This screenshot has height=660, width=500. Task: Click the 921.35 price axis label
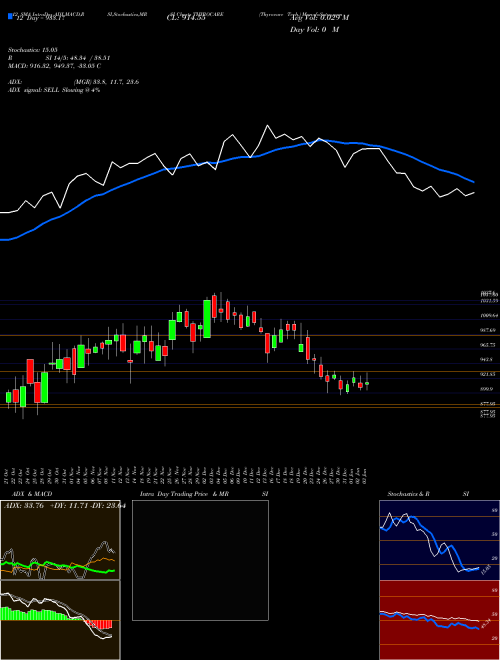(489, 374)
